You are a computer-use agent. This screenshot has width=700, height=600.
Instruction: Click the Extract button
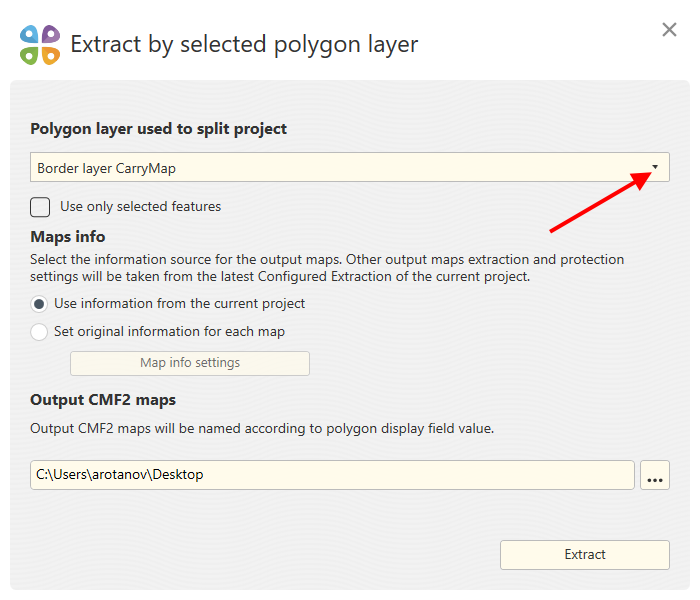(585, 554)
